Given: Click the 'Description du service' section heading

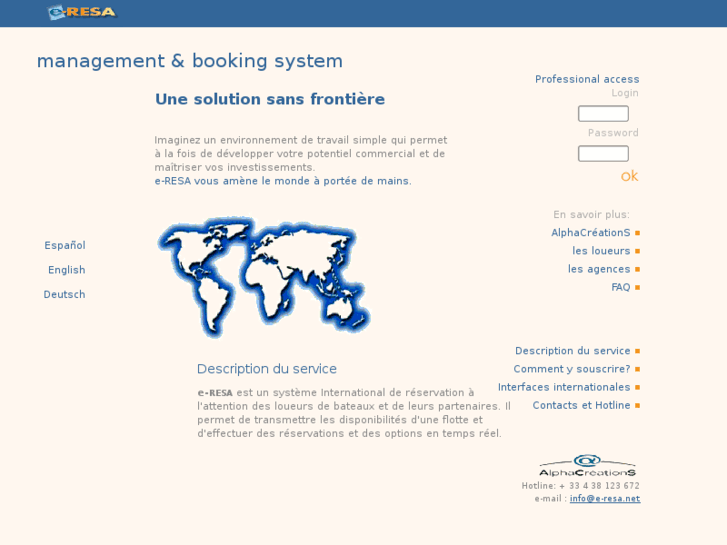Looking at the screenshot, I should pyautogui.click(x=267, y=369).
